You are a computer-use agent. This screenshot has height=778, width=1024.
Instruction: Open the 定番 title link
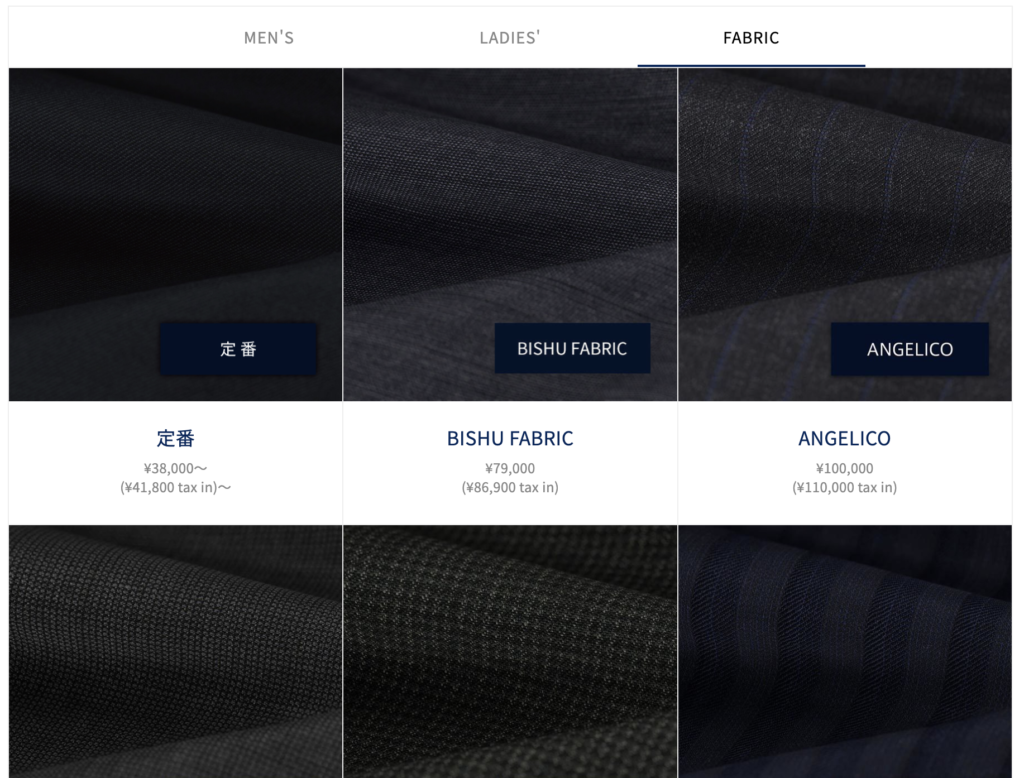coord(176,438)
